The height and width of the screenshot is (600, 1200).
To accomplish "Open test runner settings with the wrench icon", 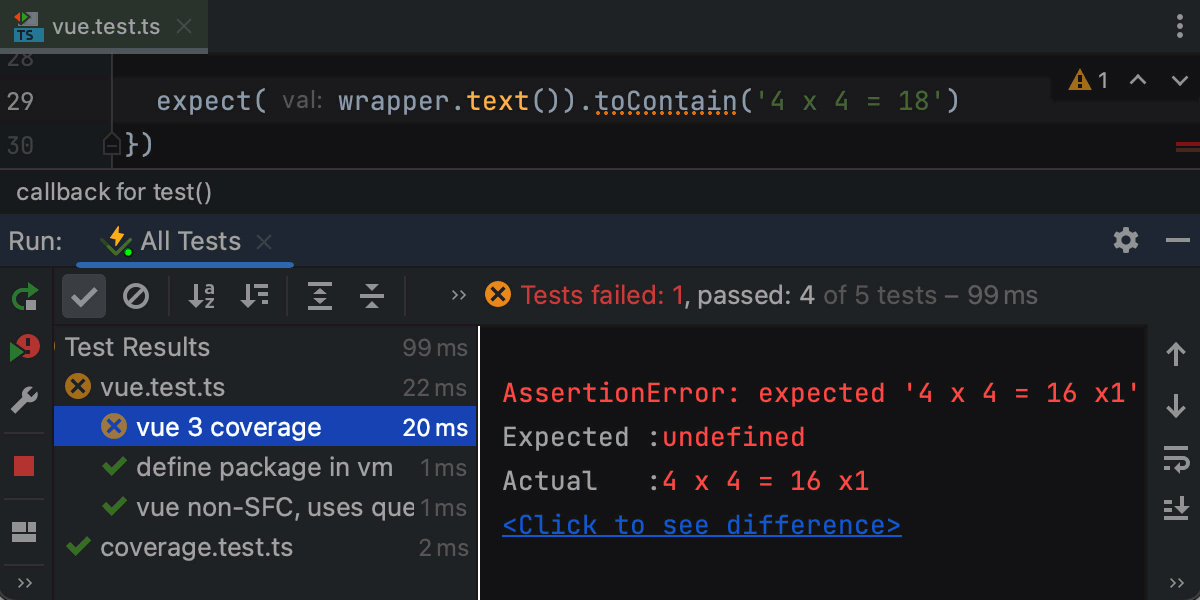I will point(25,401).
